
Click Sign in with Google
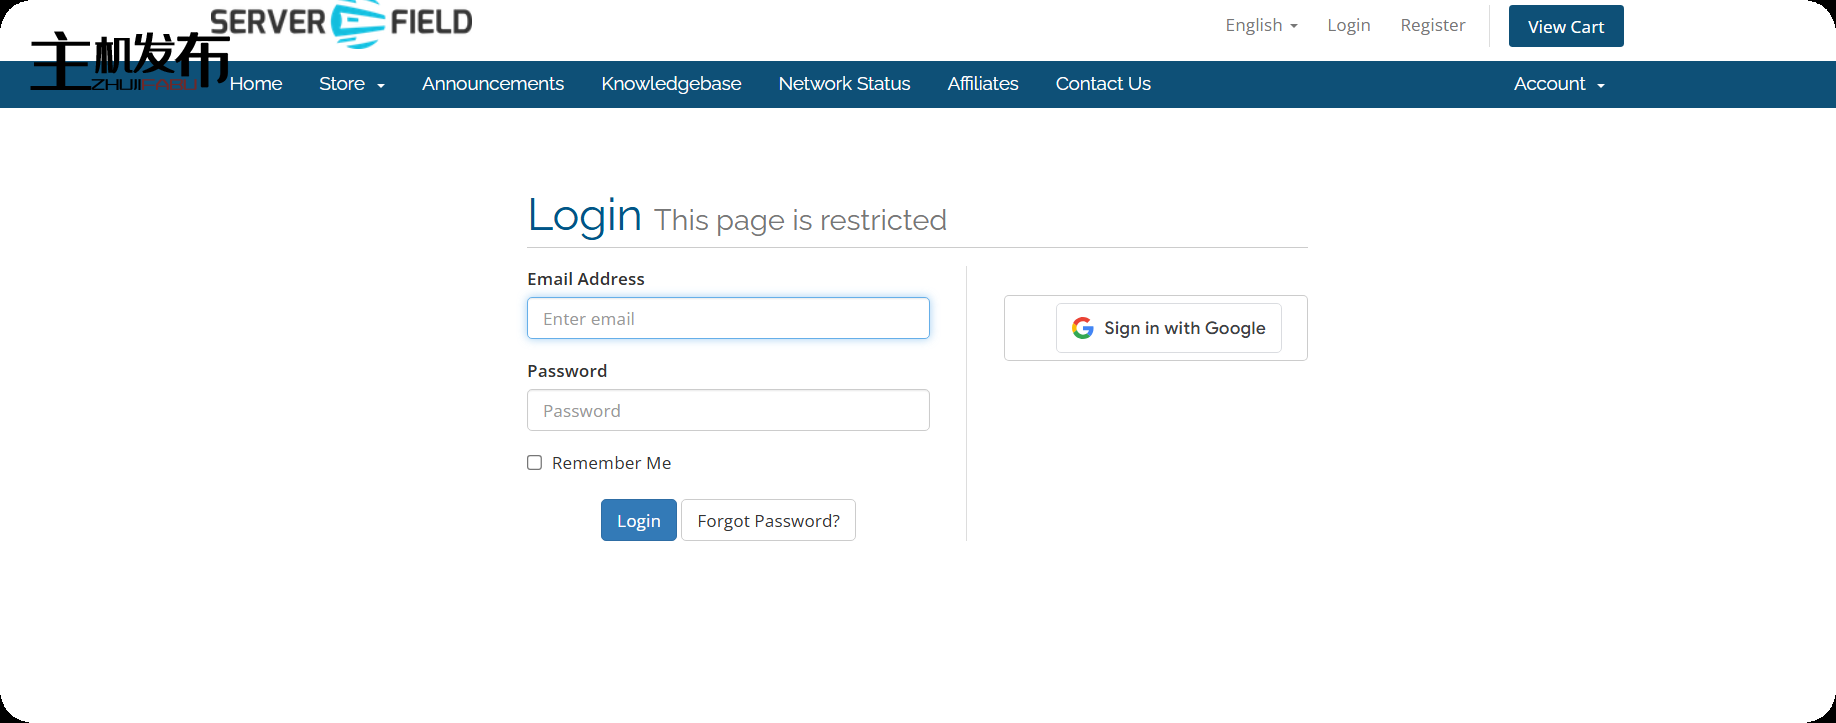click(1168, 328)
